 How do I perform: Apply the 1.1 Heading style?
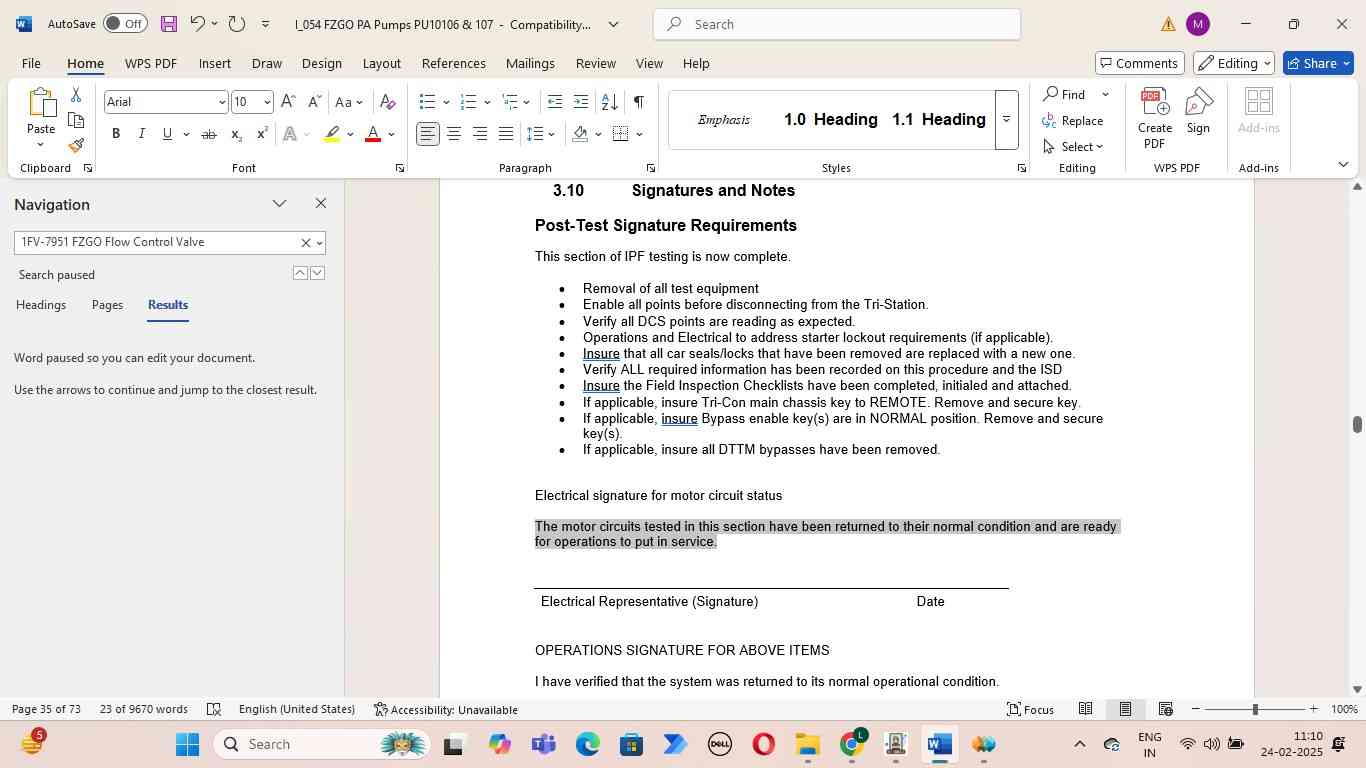[x=938, y=120]
